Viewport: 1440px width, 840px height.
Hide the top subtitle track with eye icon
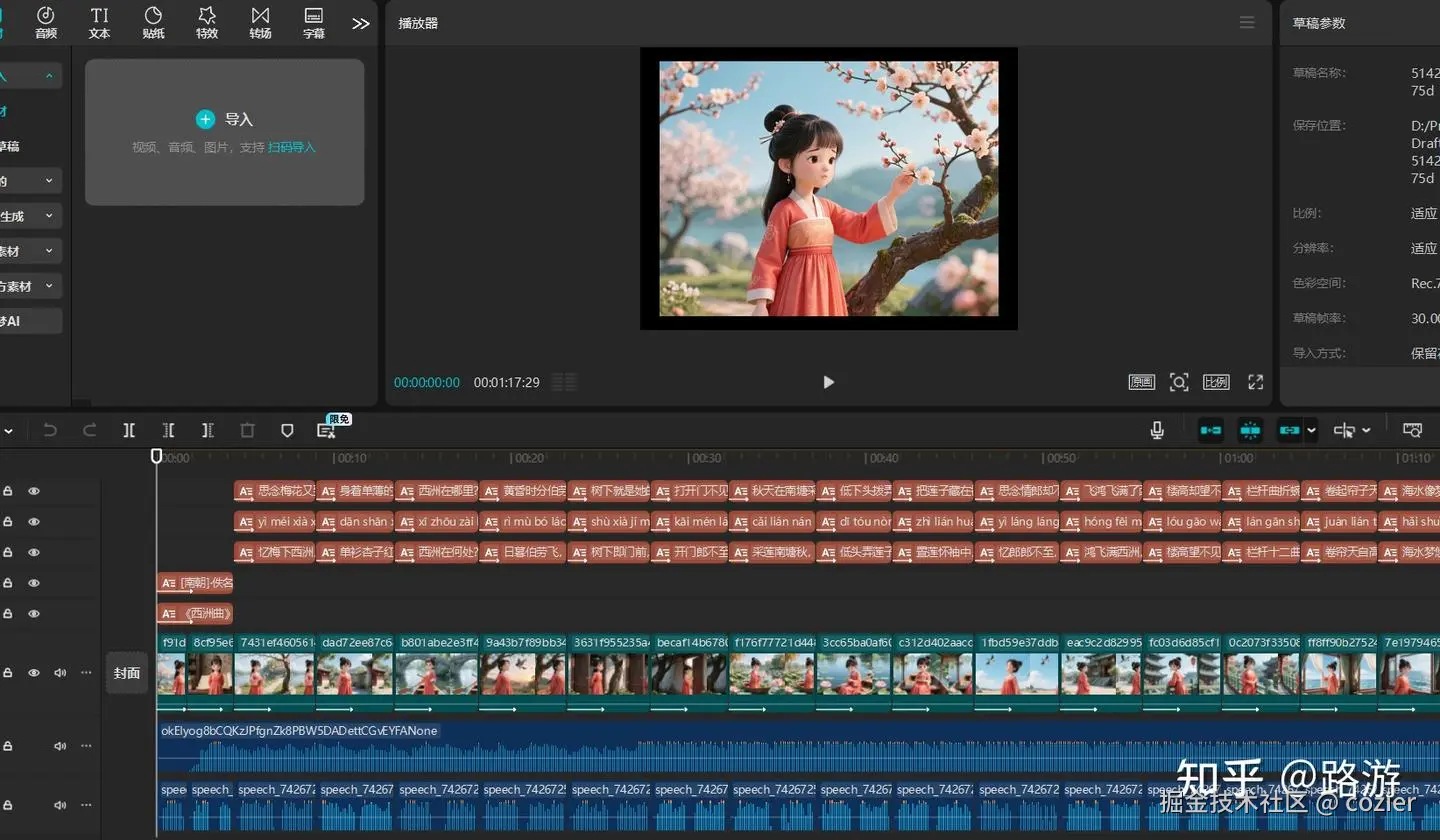tap(34, 491)
